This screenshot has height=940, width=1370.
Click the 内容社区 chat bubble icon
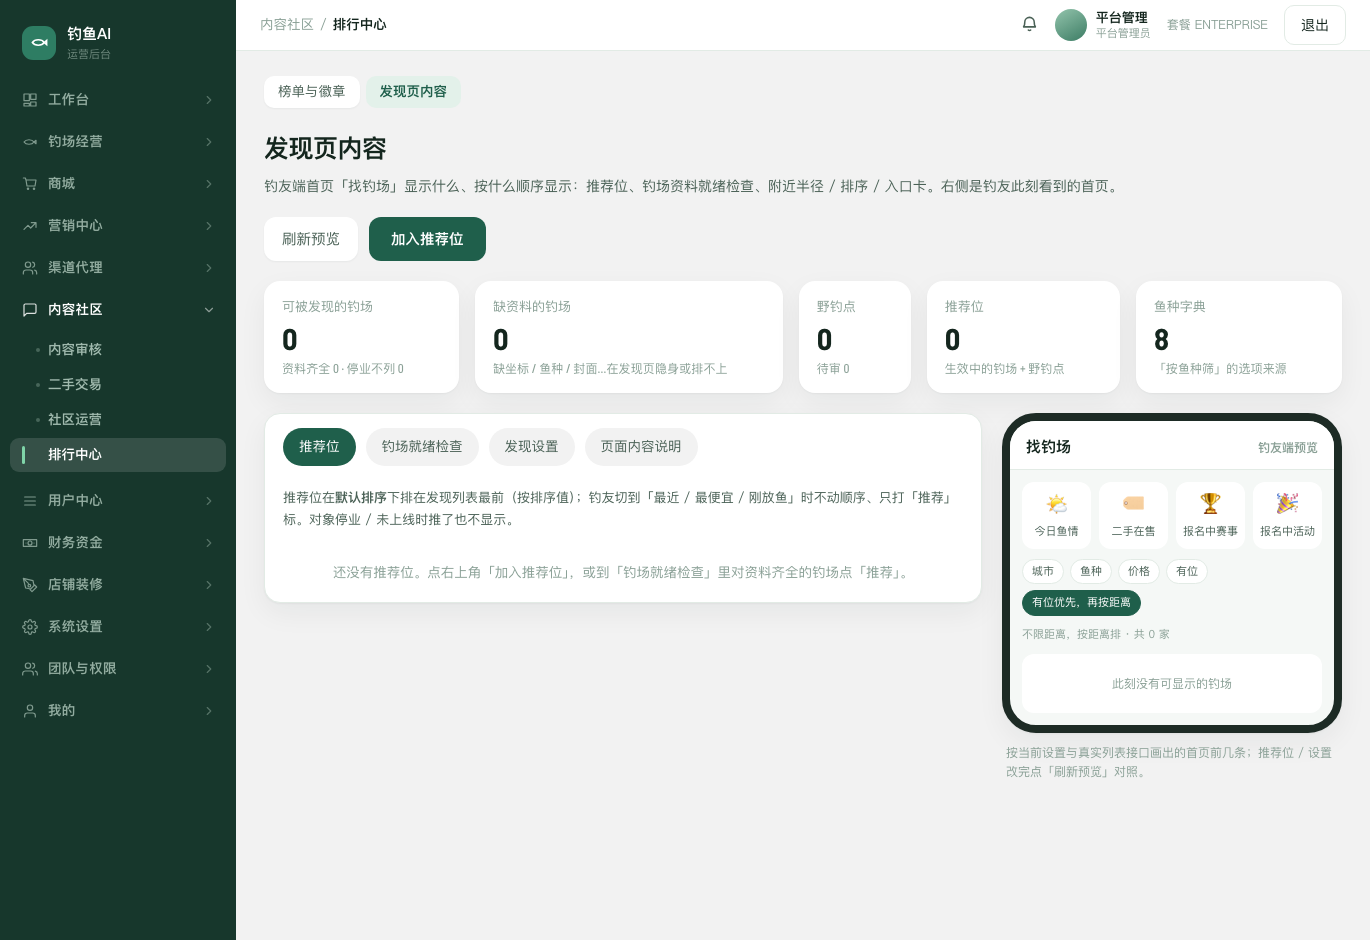pos(30,310)
